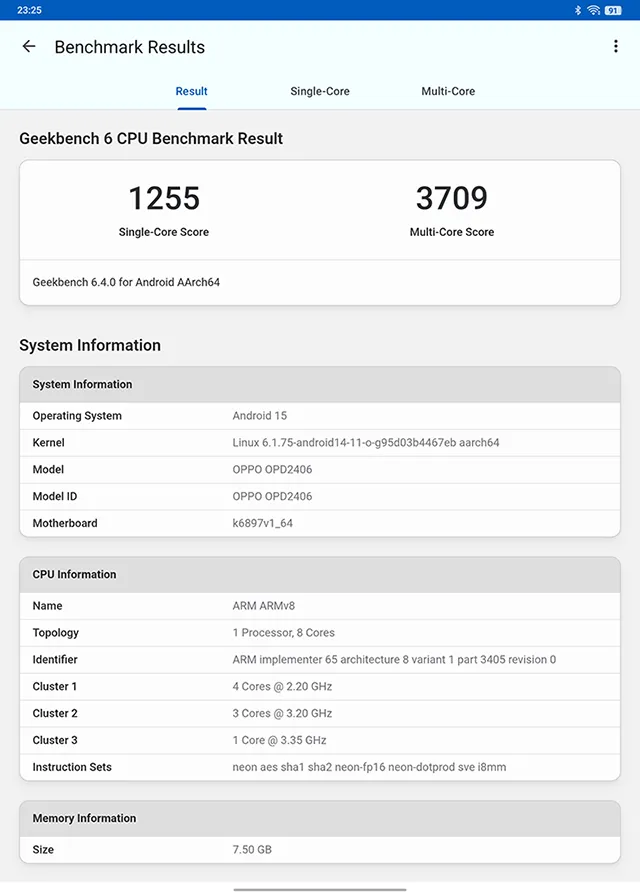The height and width of the screenshot is (896, 640).
Task: Switch to the Result tab
Action: 191,91
